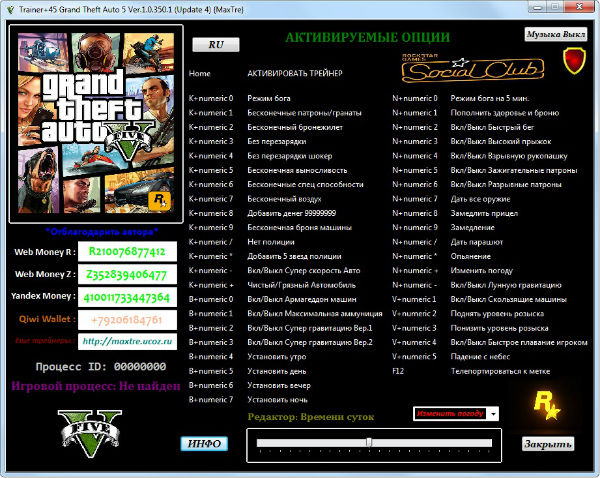
Task: Click Вкл/Выкл Скользящие машины option
Action: tap(509, 299)
